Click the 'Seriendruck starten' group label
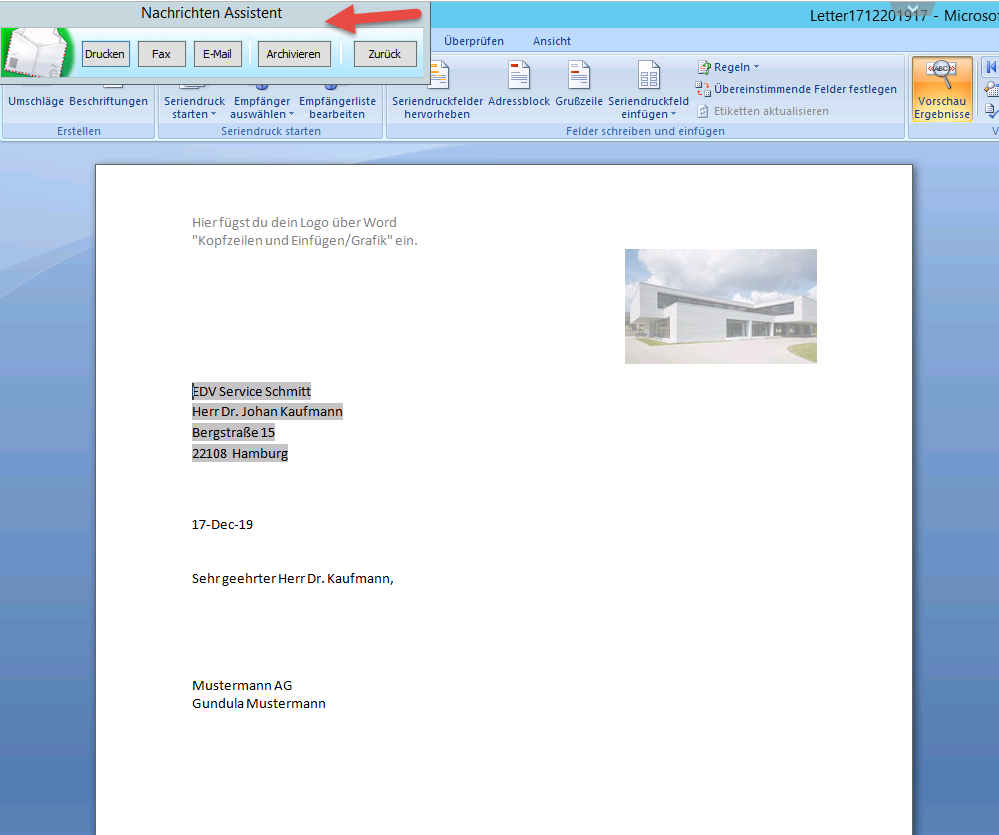This screenshot has height=835, width=999. click(x=271, y=131)
